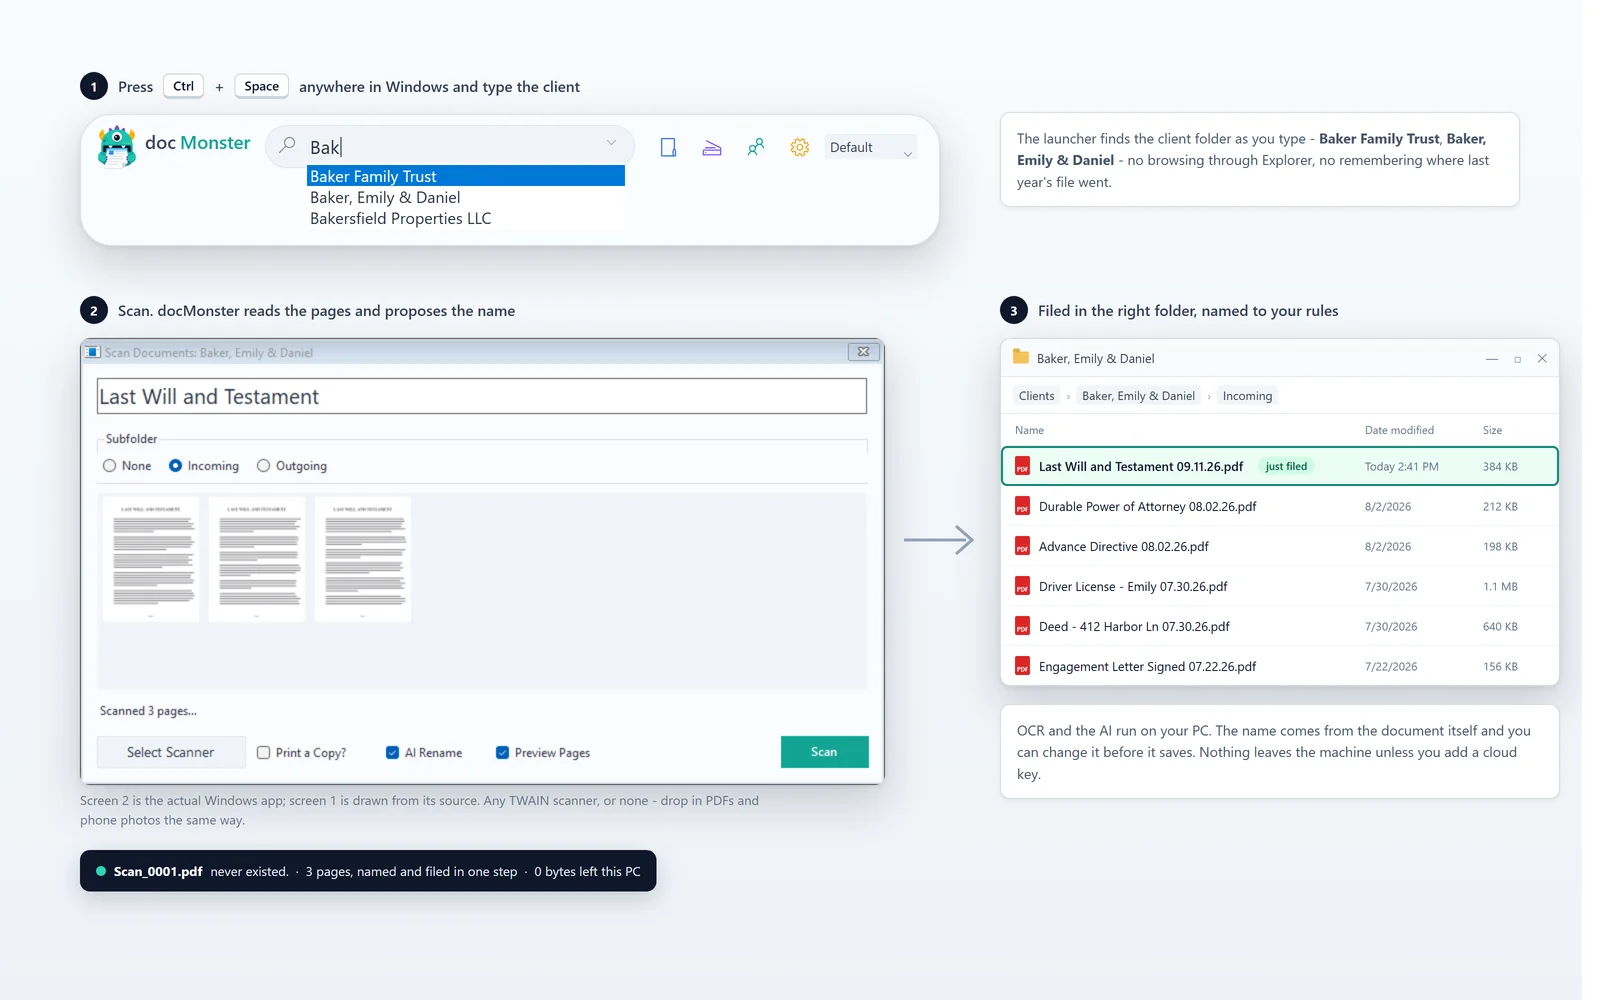Viewport: 1600px width, 1000px height.
Task: Choose Baker, Emily & Daniel from suggestions
Action: [x=466, y=198]
